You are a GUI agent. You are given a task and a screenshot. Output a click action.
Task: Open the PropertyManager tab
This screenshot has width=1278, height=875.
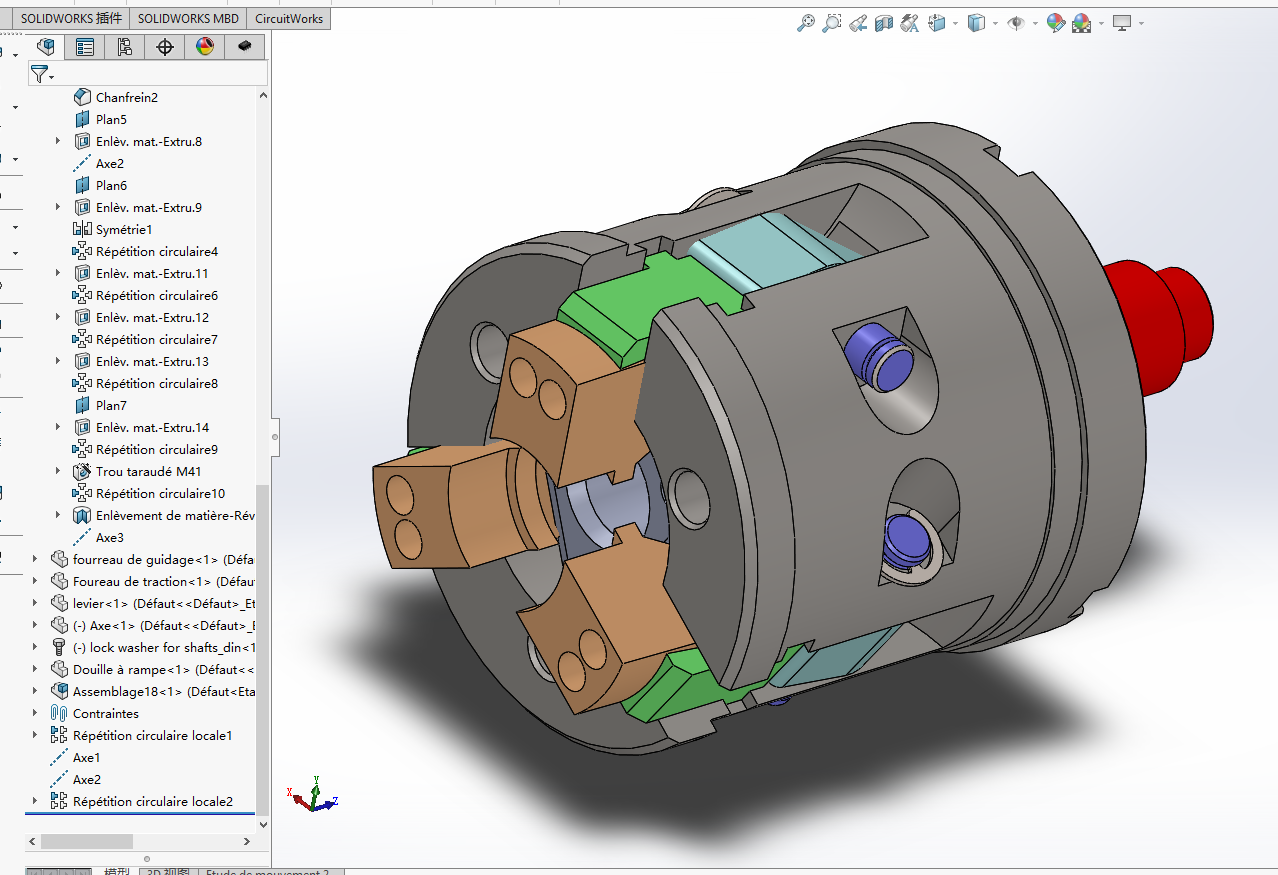click(85, 46)
